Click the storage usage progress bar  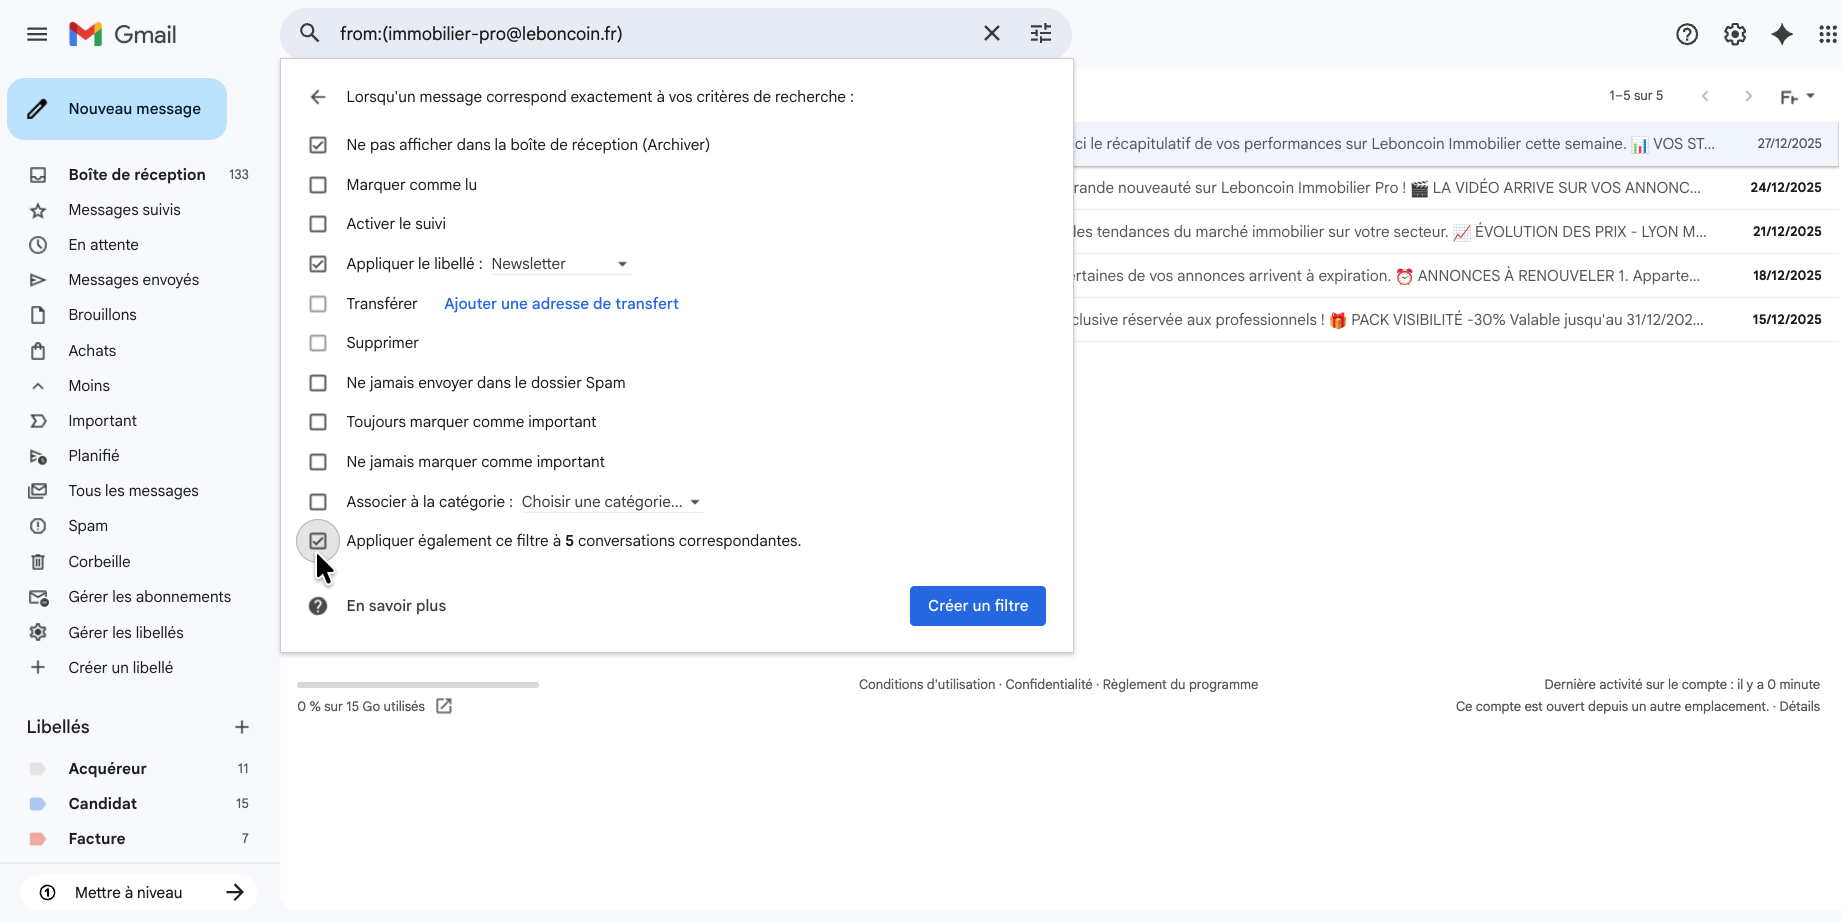pos(418,685)
